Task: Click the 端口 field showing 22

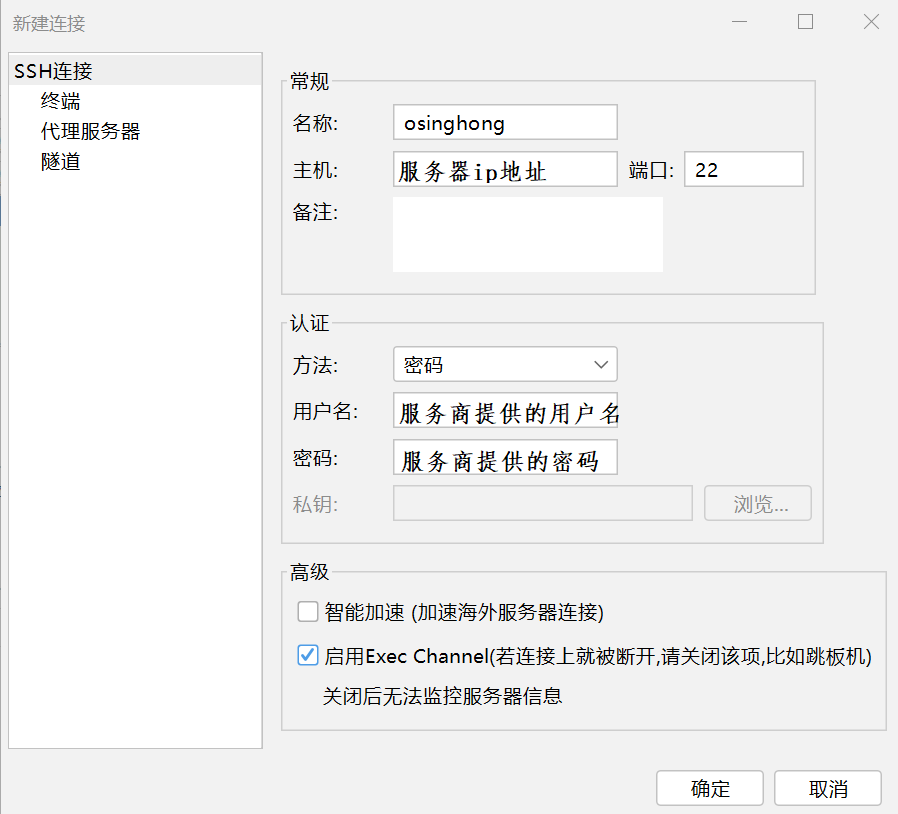Action: coord(743,170)
